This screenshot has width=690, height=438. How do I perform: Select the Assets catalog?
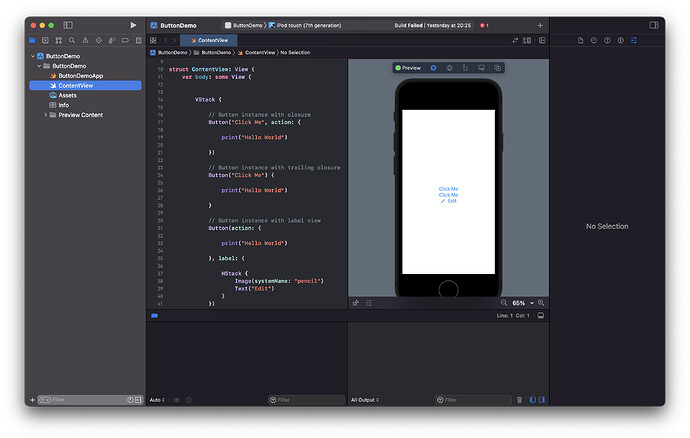[x=67, y=95]
